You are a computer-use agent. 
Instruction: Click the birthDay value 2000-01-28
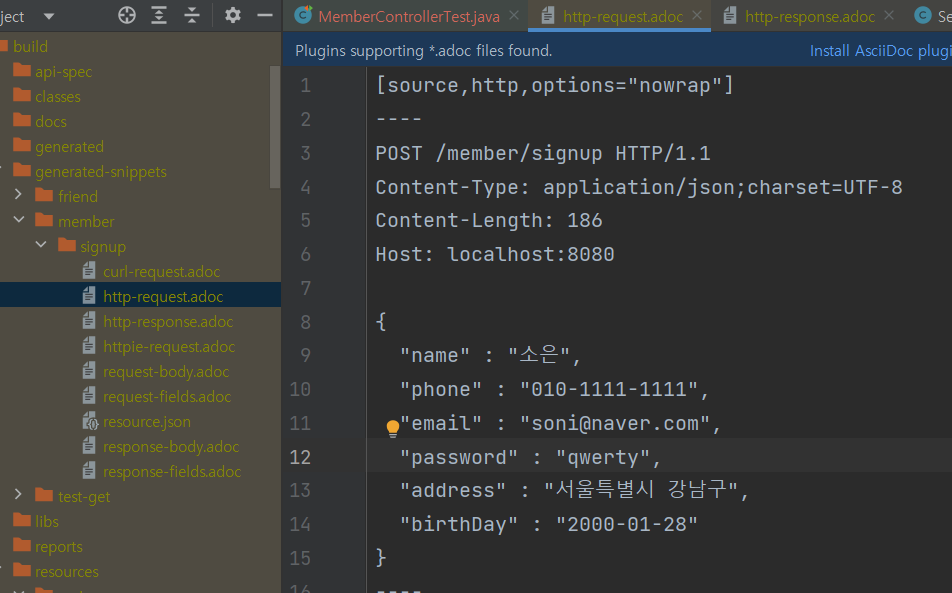pyautogui.click(x=627, y=524)
